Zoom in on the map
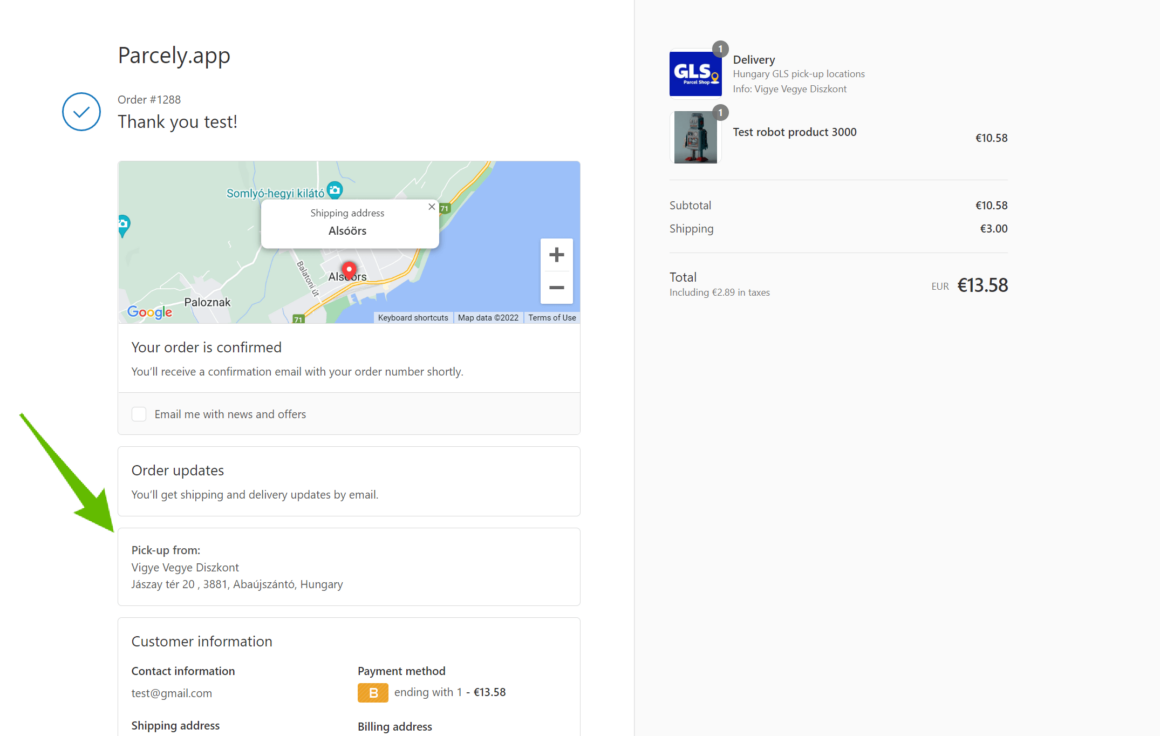The height and width of the screenshot is (736, 1160). click(x=556, y=255)
